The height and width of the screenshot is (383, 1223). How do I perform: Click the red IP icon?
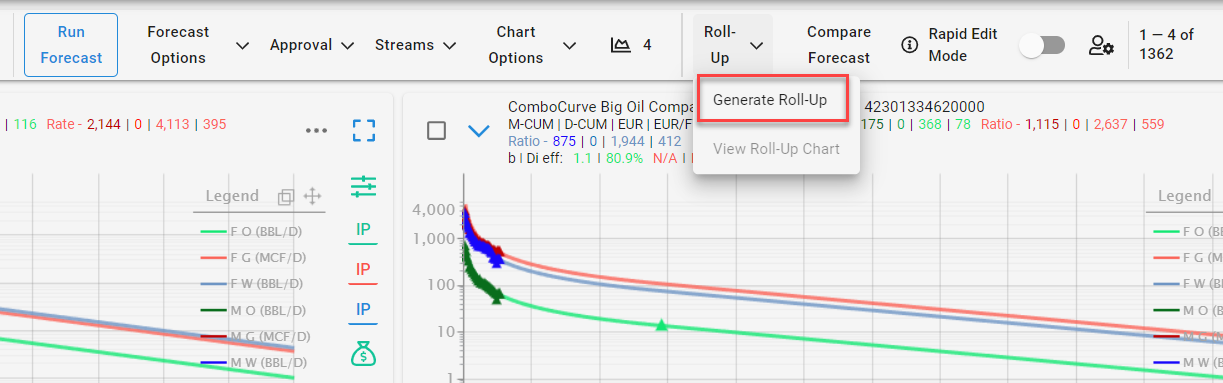[x=364, y=271]
